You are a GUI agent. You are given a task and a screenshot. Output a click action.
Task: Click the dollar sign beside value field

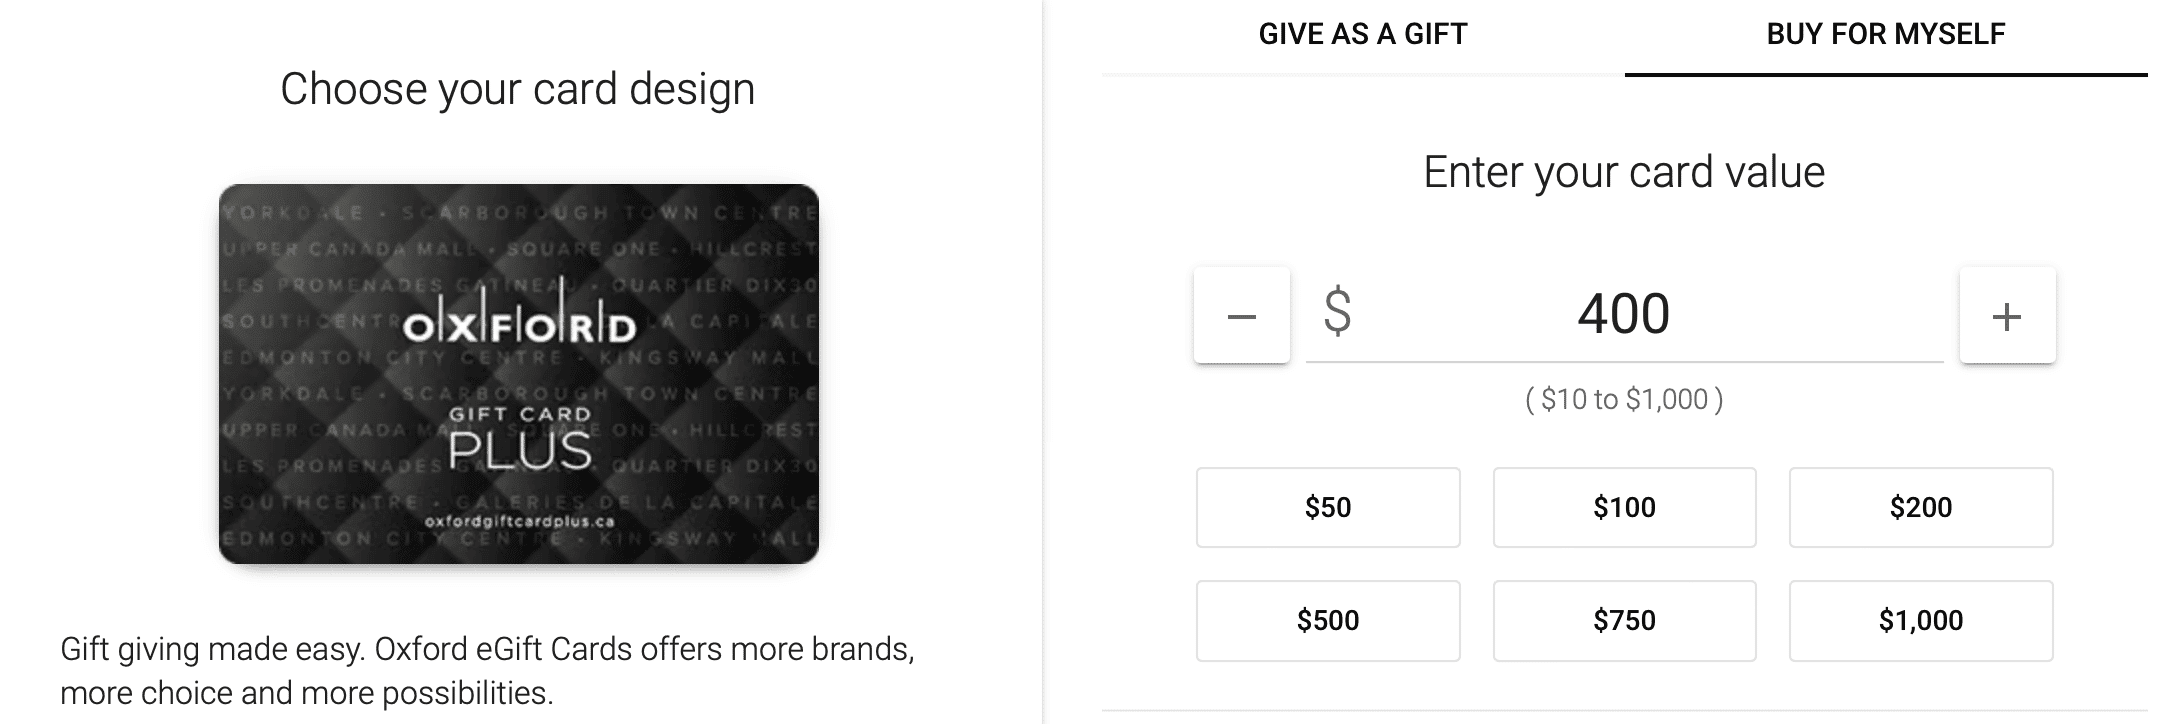[x=1337, y=312]
